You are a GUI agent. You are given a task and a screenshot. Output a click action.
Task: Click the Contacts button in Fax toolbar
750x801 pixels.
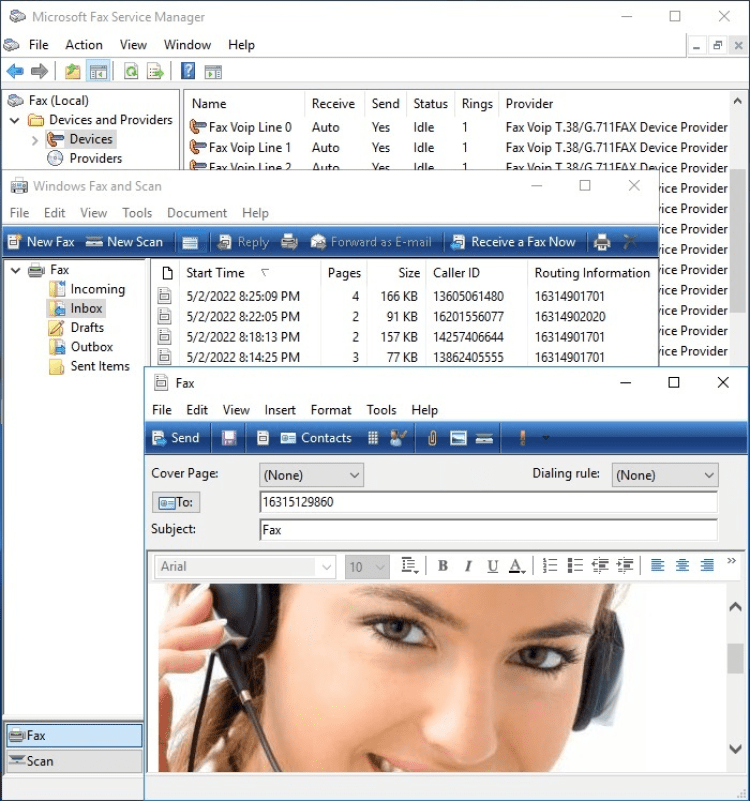tap(316, 438)
